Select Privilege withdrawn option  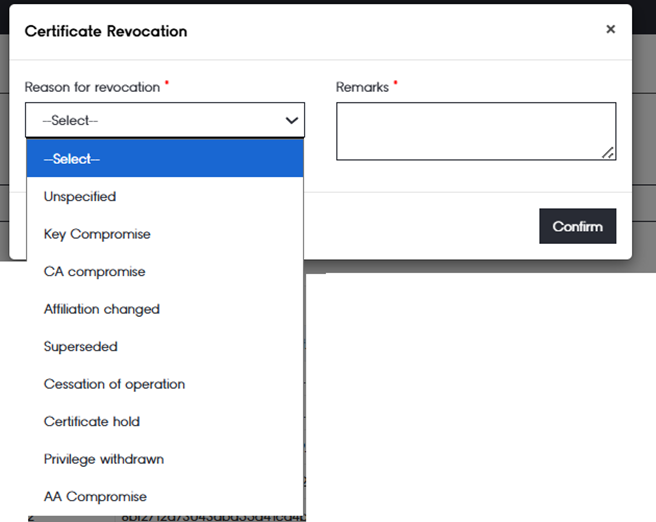pos(103,459)
